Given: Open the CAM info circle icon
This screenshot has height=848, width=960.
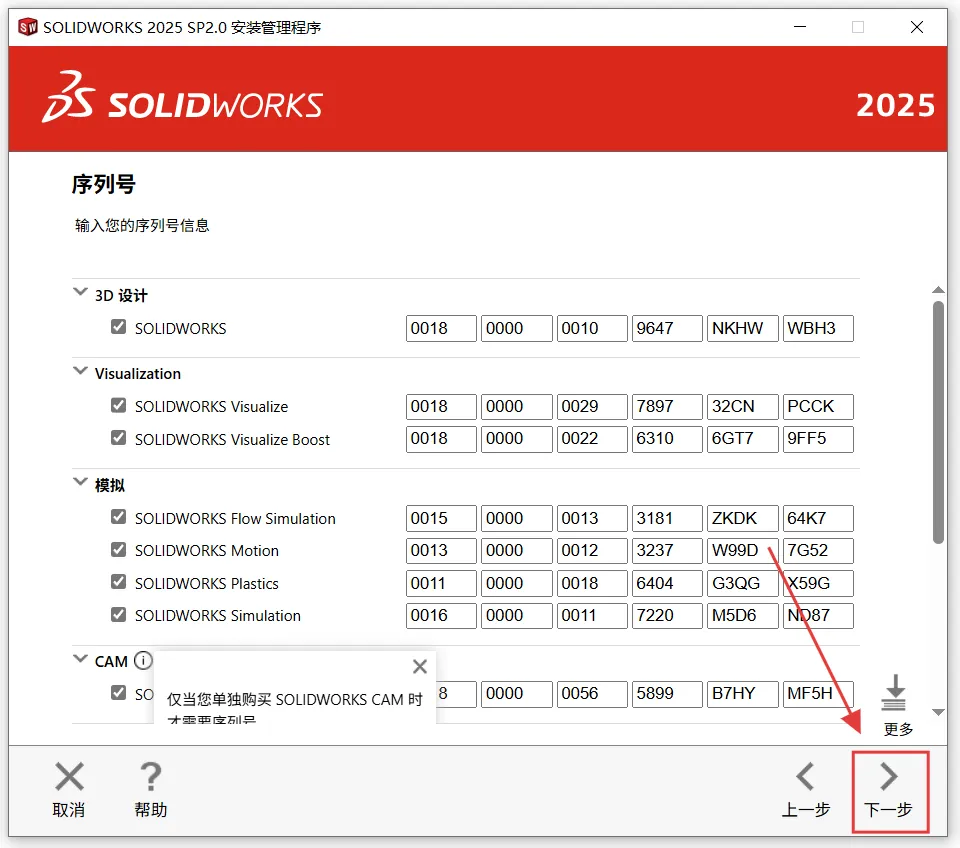Looking at the screenshot, I should pos(143,661).
